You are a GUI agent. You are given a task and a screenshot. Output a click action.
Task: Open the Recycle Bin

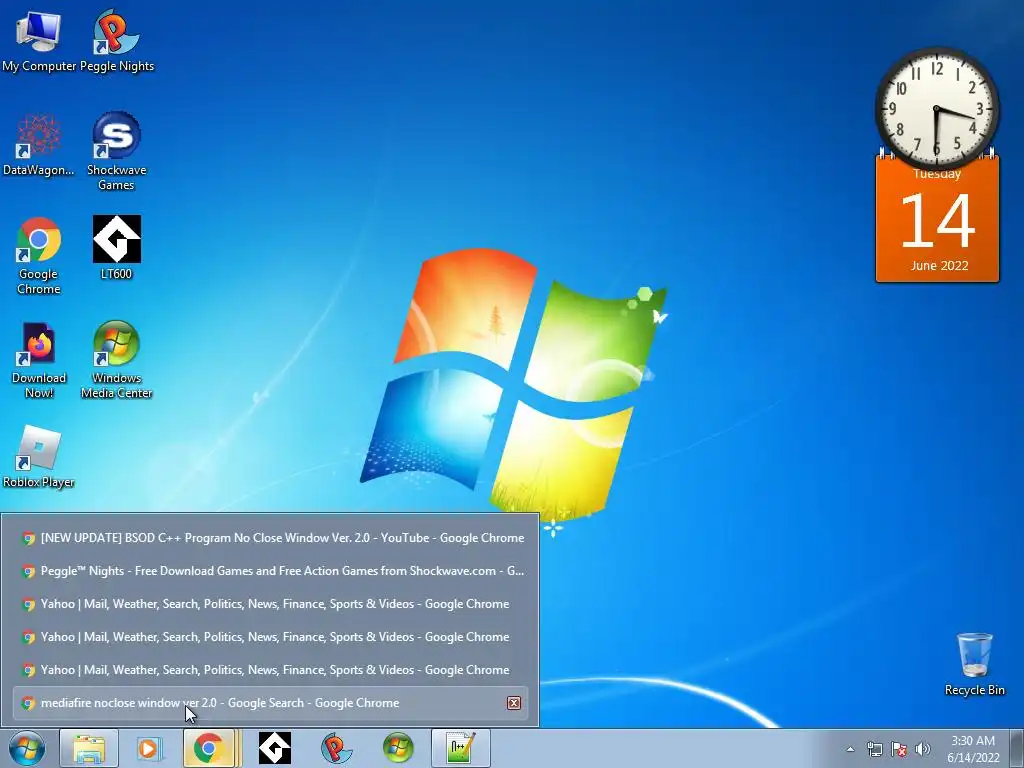pyautogui.click(x=974, y=664)
